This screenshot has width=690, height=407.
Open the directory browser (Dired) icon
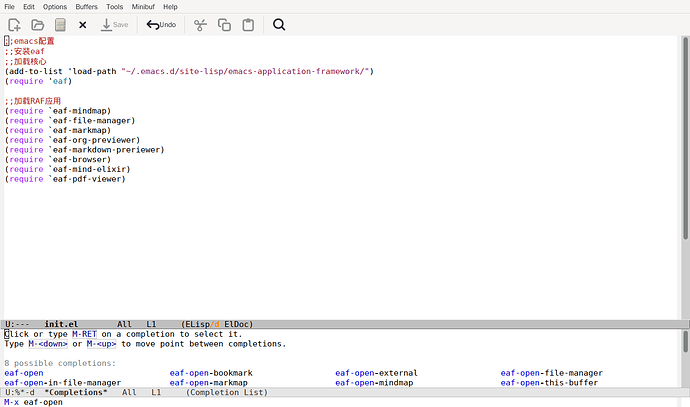pyautogui.click(x=60, y=24)
